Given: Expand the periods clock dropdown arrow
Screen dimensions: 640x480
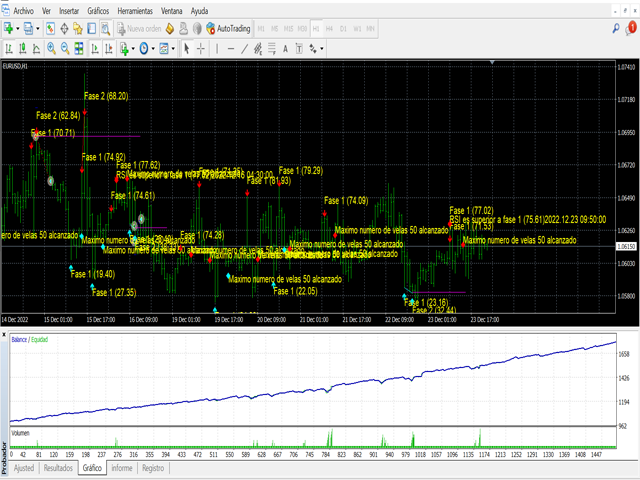Looking at the screenshot, I should (153, 49).
